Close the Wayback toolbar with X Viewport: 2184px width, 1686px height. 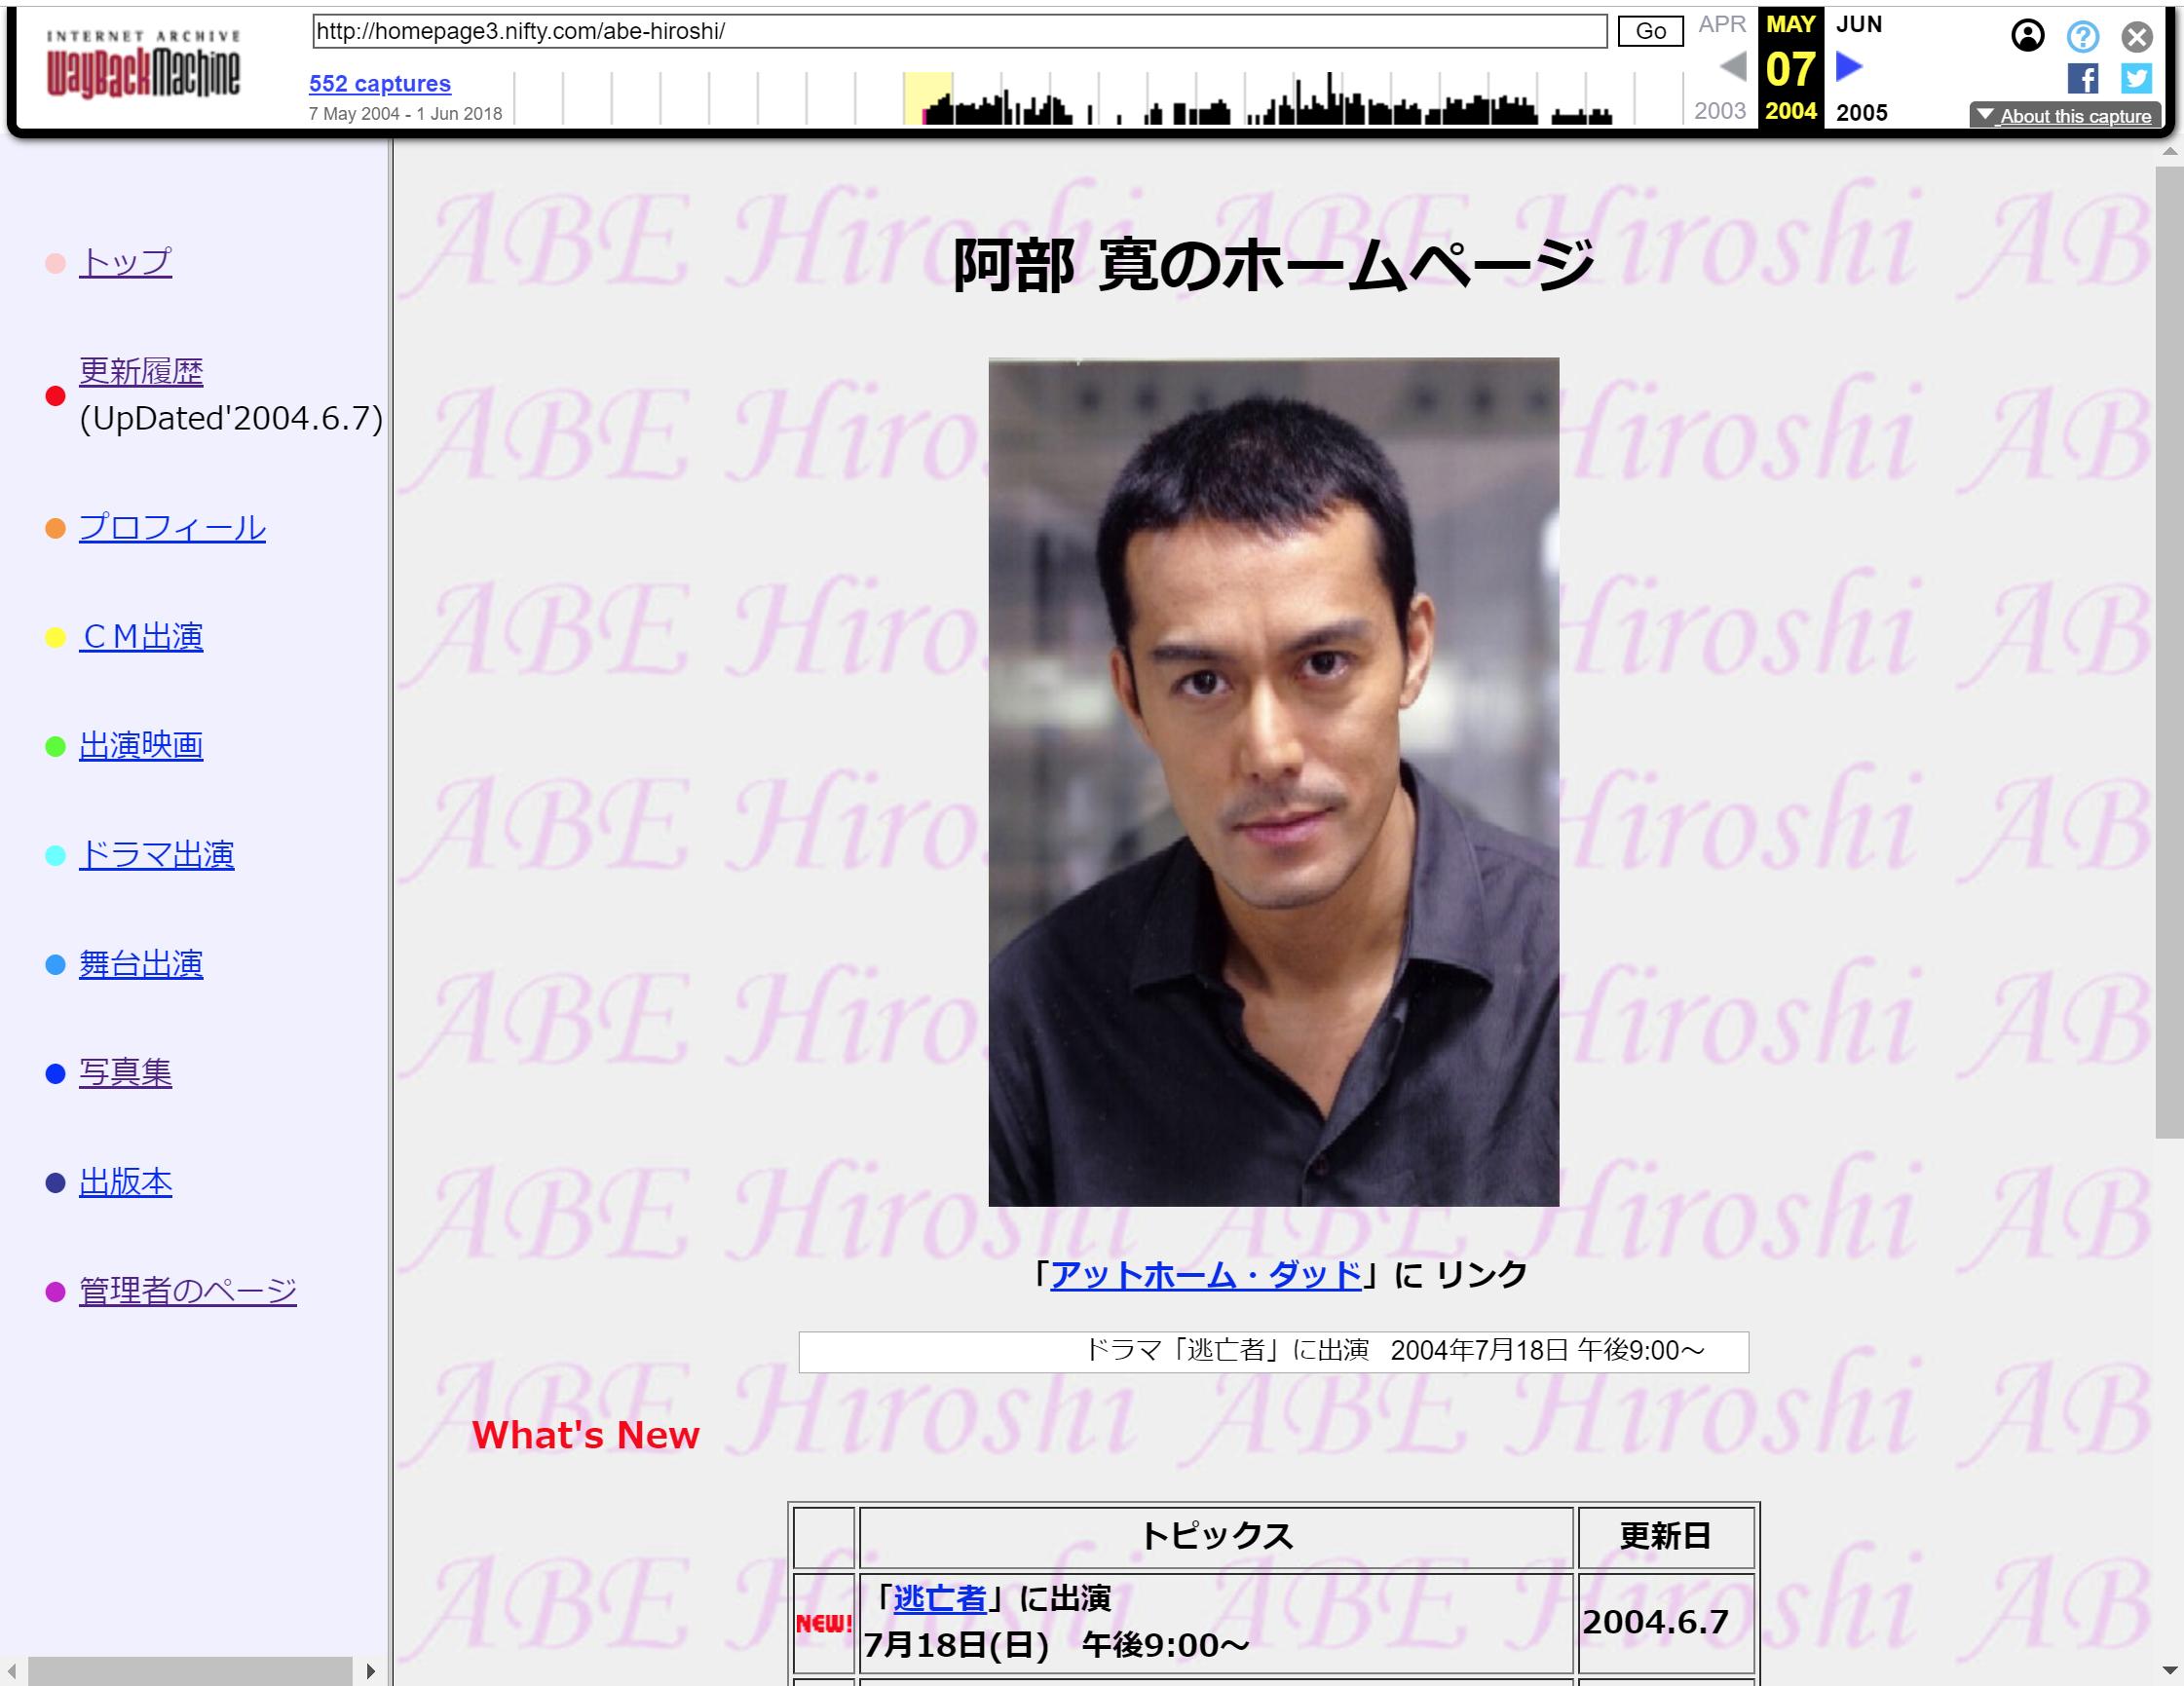click(2137, 37)
